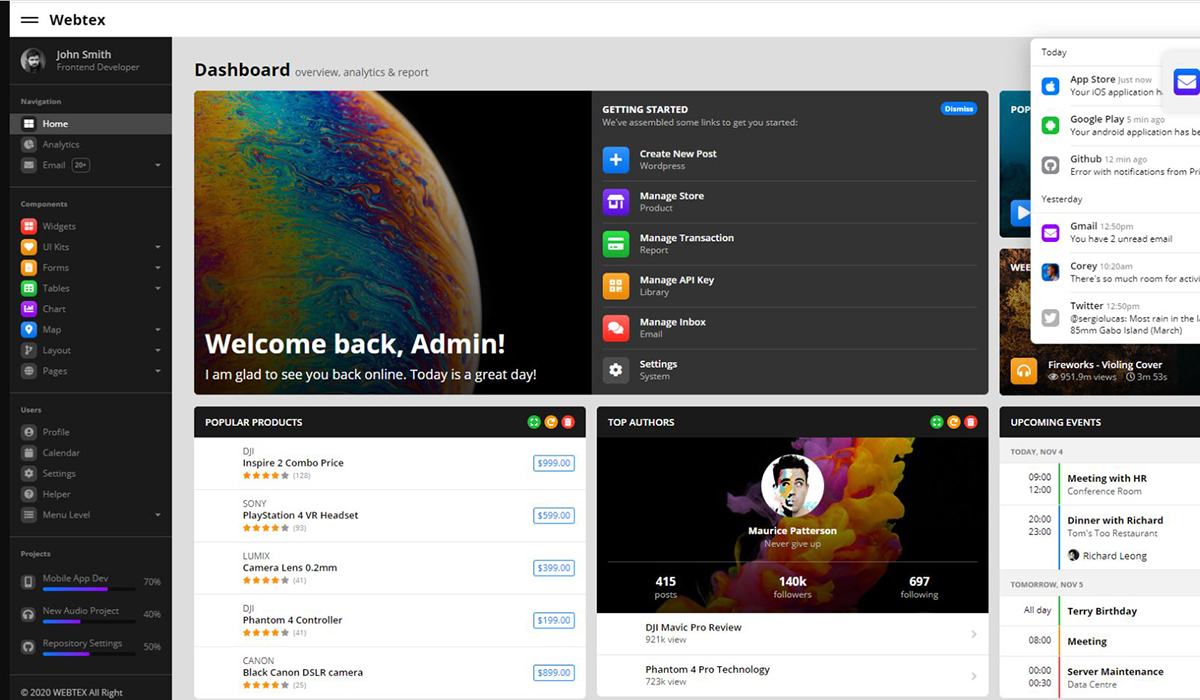Expand the Tables menu in sidebar
Screen dimensions: 1200x700
157,289
